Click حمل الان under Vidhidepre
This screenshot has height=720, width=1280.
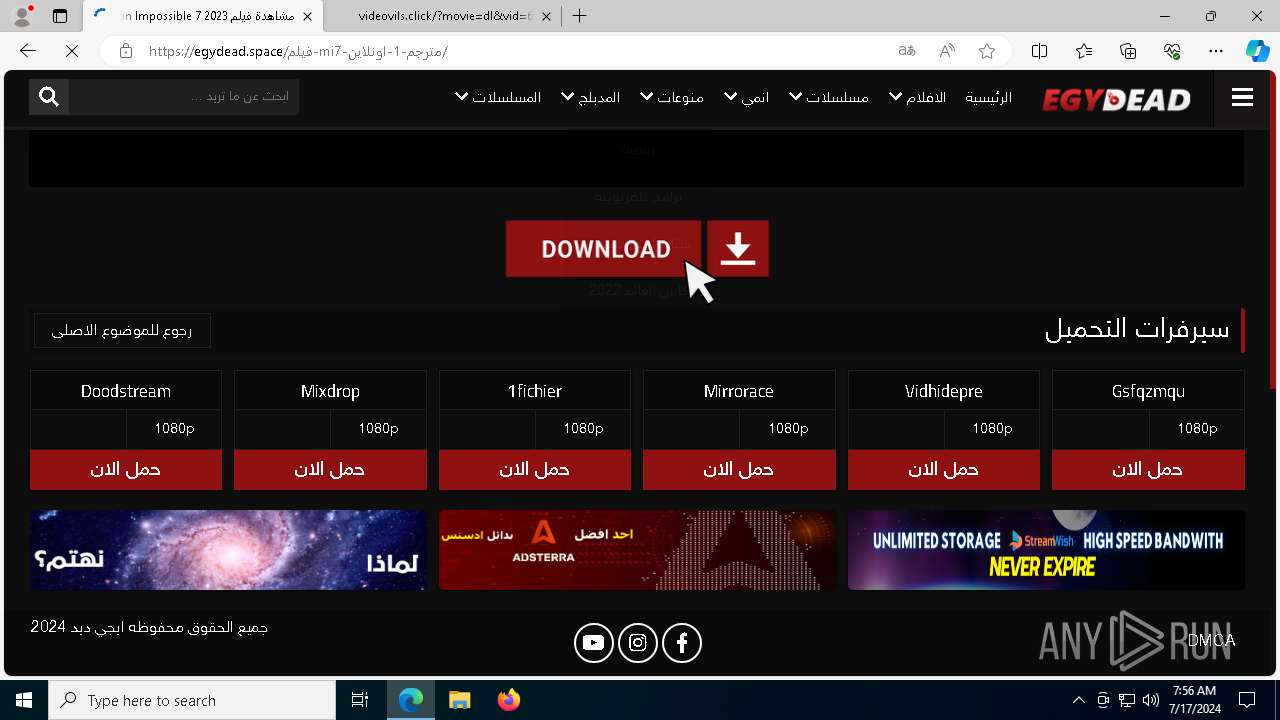tap(944, 469)
